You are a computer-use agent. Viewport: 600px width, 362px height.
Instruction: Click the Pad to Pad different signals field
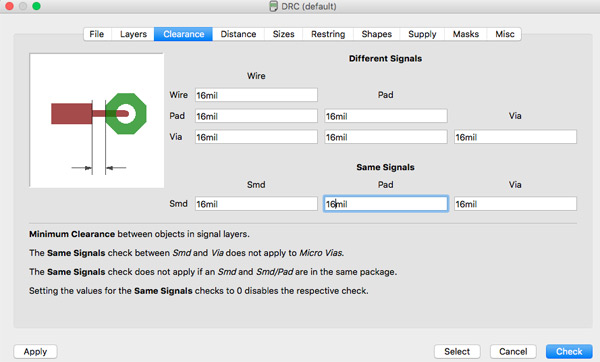click(x=386, y=116)
